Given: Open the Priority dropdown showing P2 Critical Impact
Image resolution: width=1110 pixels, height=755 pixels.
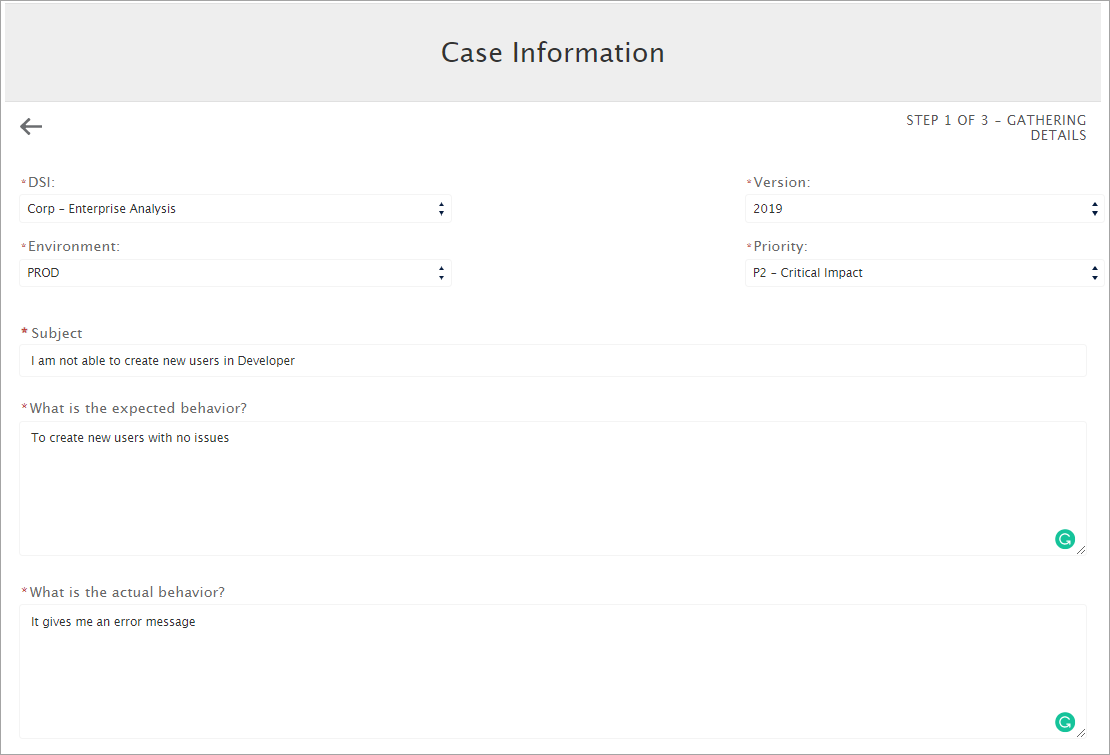Looking at the screenshot, I should click(910, 272).
